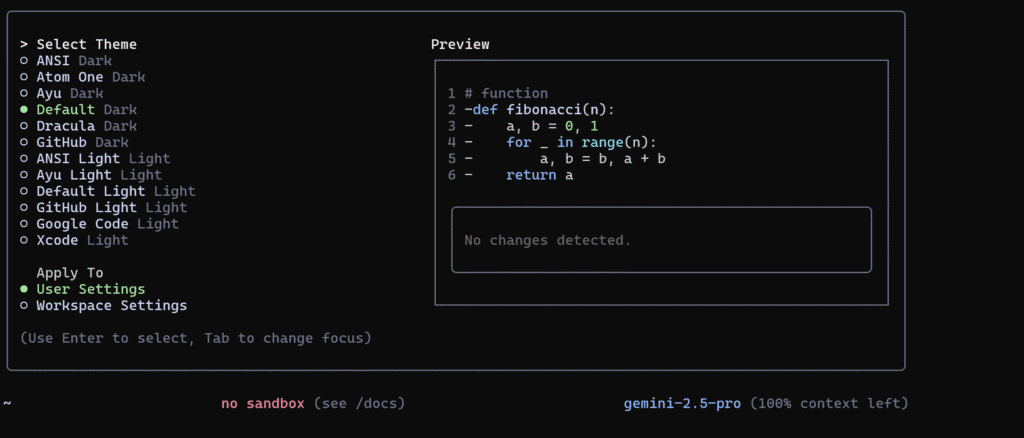Choose the Xcode Light theme
This screenshot has height=438, width=1024.
tap(74, 240)
